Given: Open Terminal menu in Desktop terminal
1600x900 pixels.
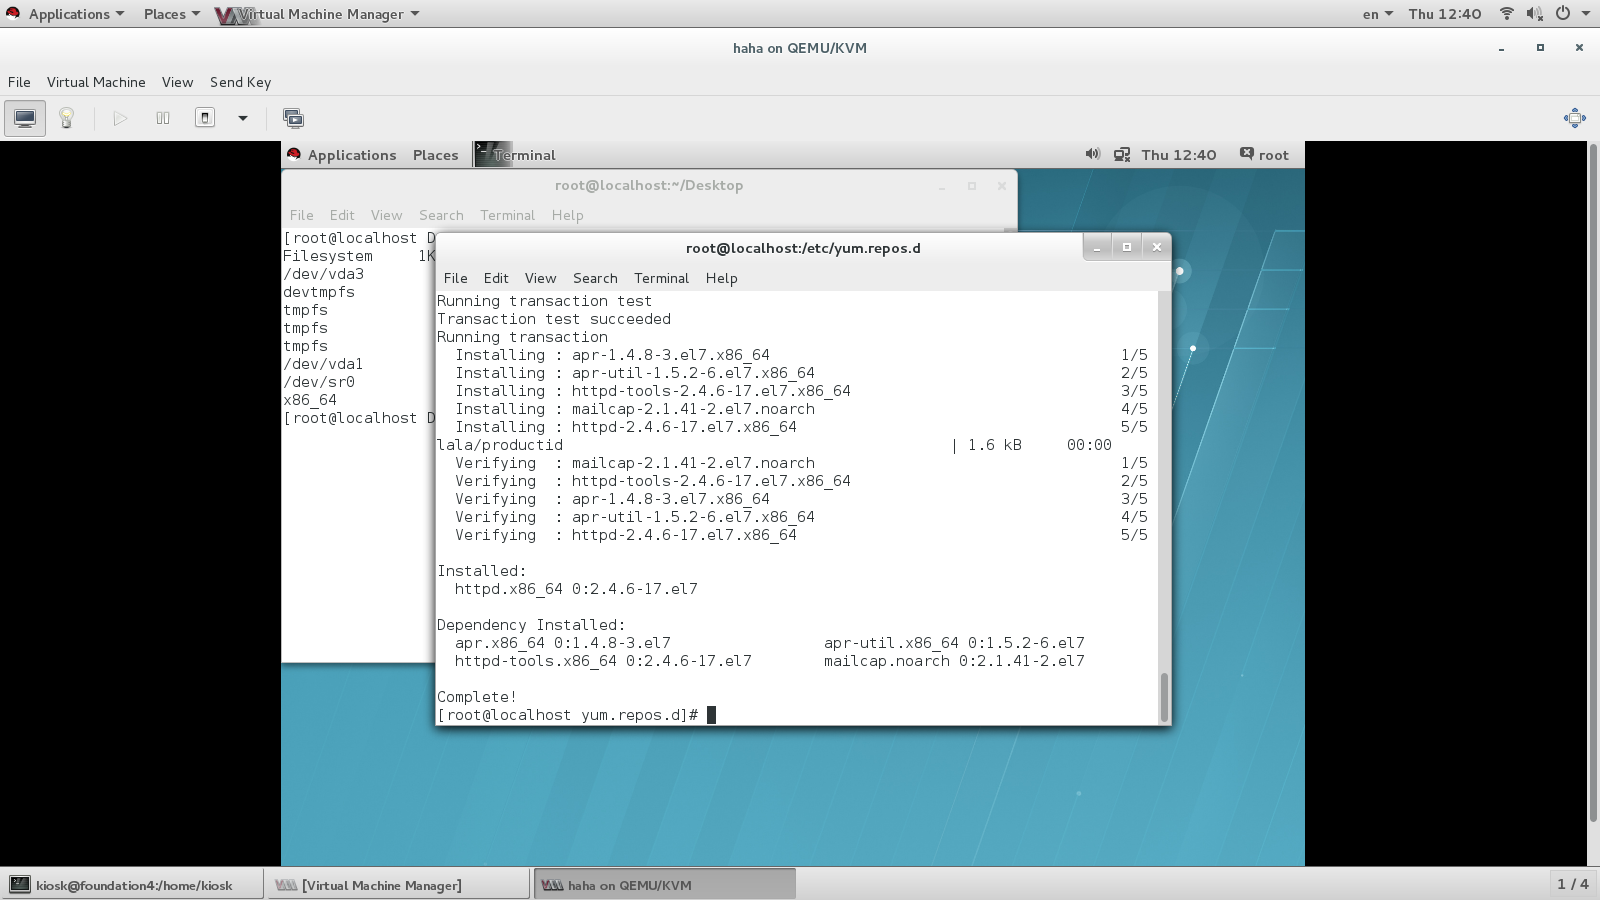Looking at the screenshot, I should coord(507,215).
